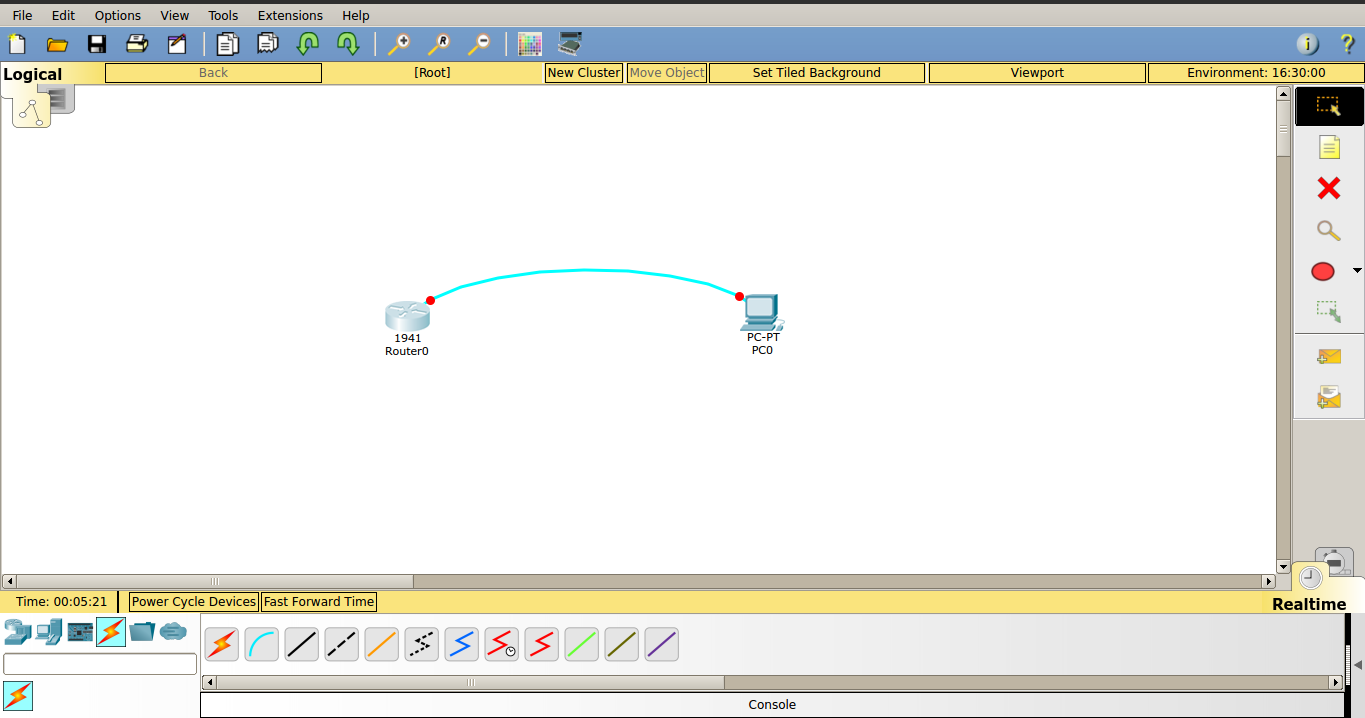Screen dimensions: 1365x718
Task: Select the Add Simple PDU tool
Action: click(1329, 356)
